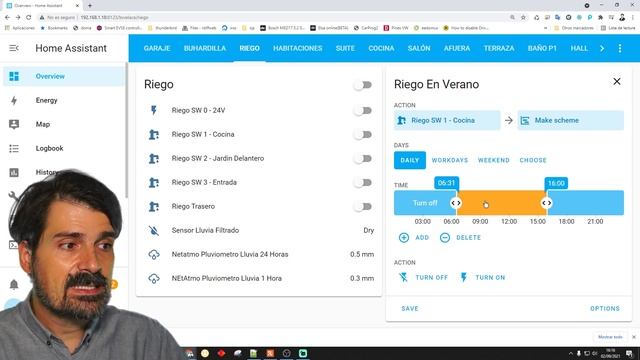Click the Sensor Lluvia Filtrado water-off icon

[x=154, y=231]
